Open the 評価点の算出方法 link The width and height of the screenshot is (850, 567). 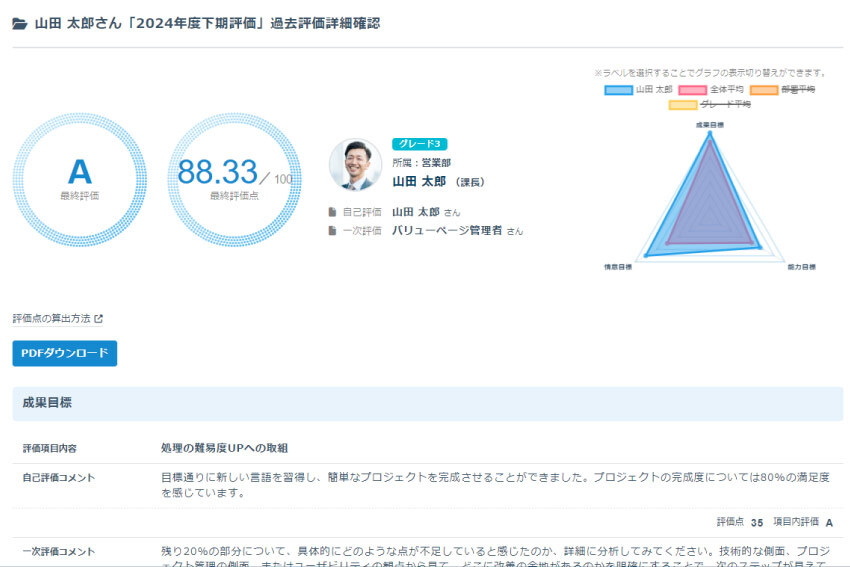(51, 319)
